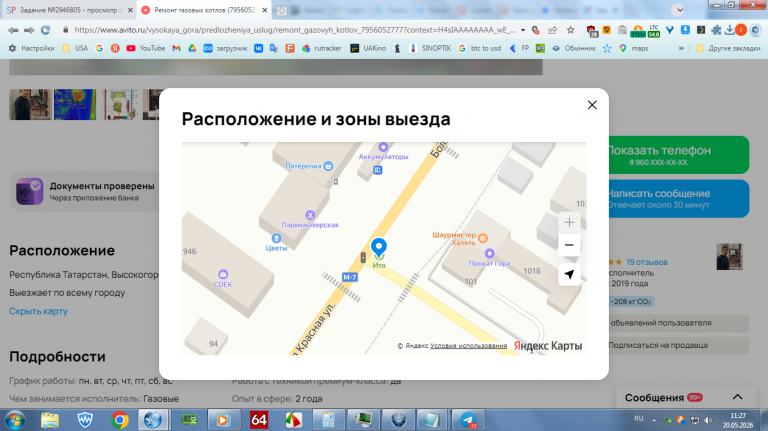Open the YouTube bookmark
The width and height of the screenshot is (768, 431).
[145, 48]
